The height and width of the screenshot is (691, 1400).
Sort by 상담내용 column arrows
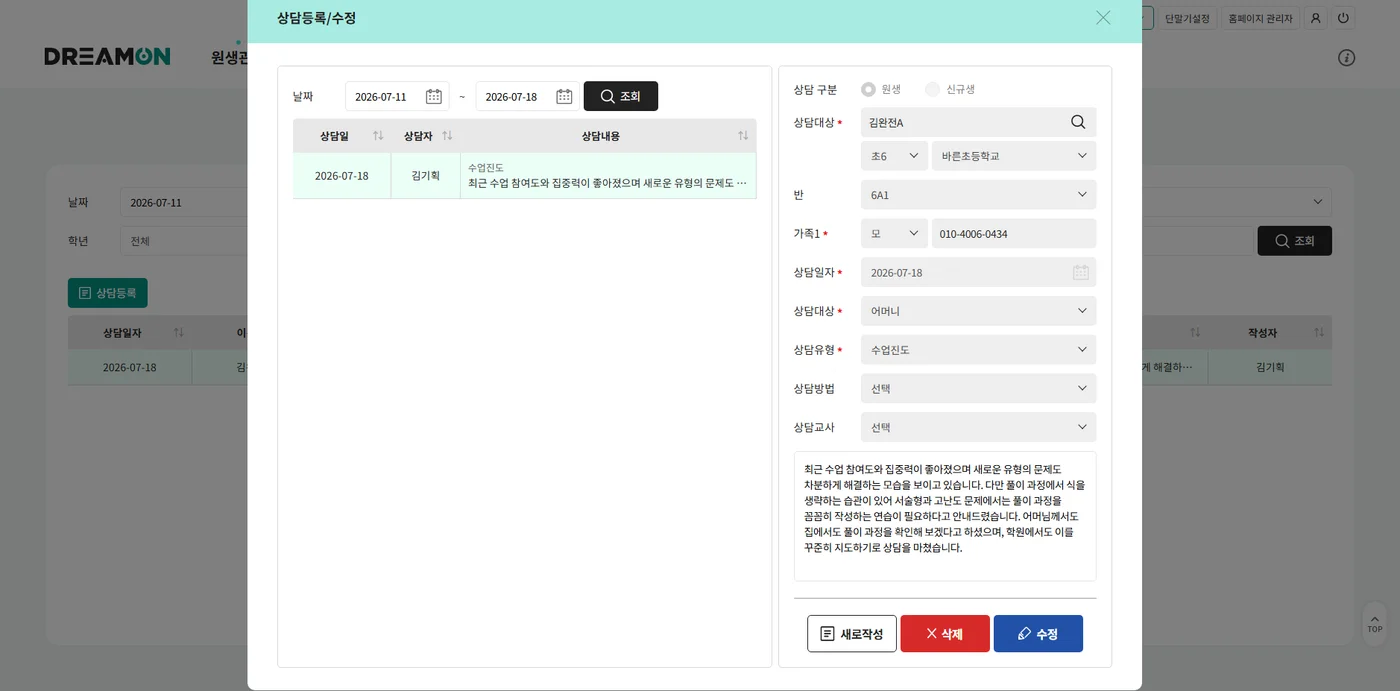[x=743, y=136]
